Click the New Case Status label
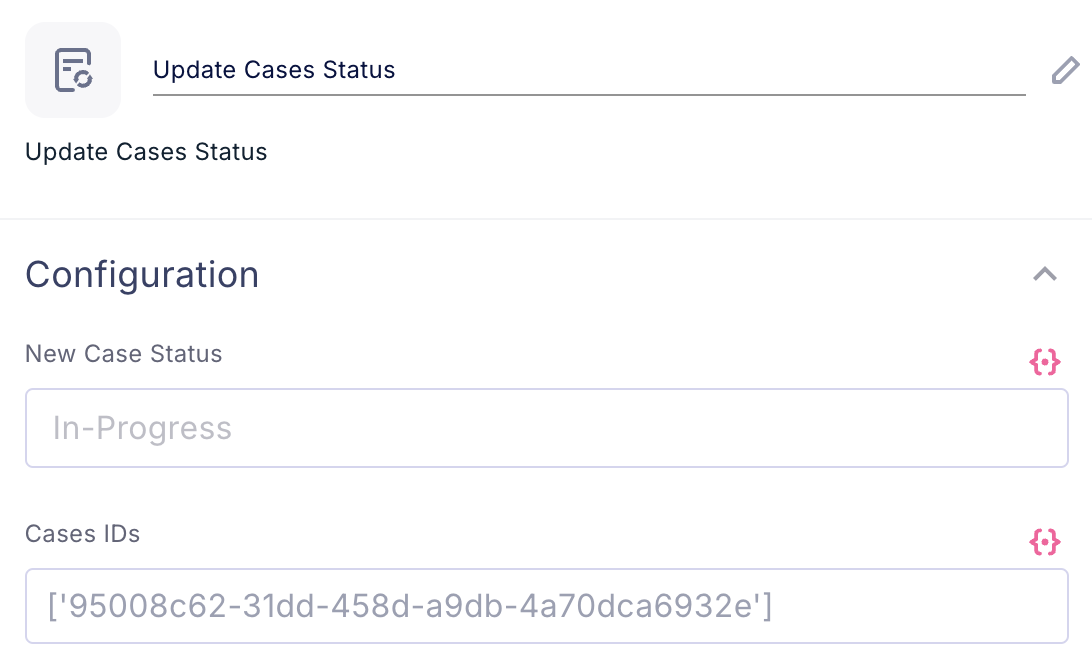The height and width of the screenshot is (672, 1092). (123, 353)
